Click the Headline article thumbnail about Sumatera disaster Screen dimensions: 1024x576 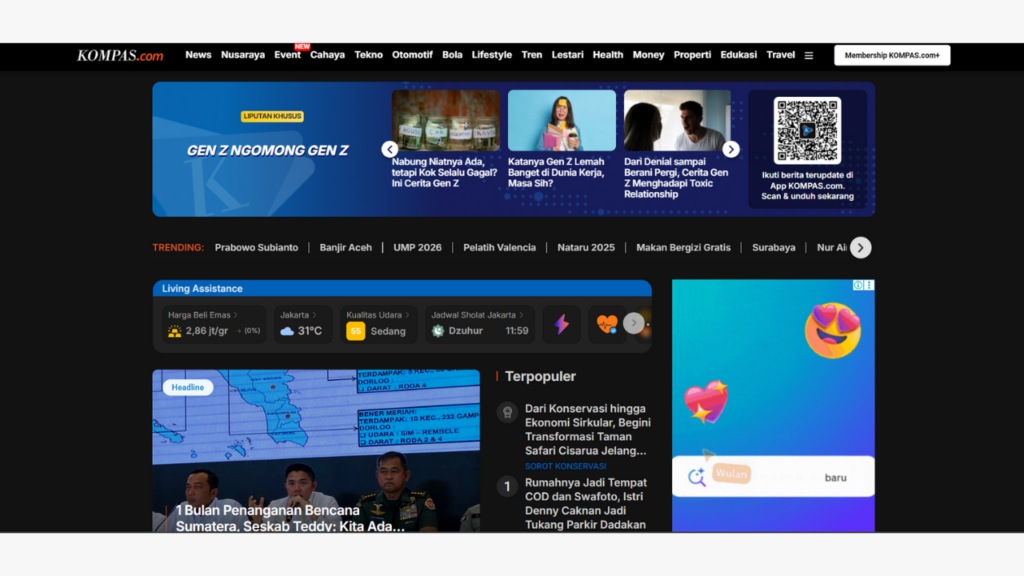point(315,450)
